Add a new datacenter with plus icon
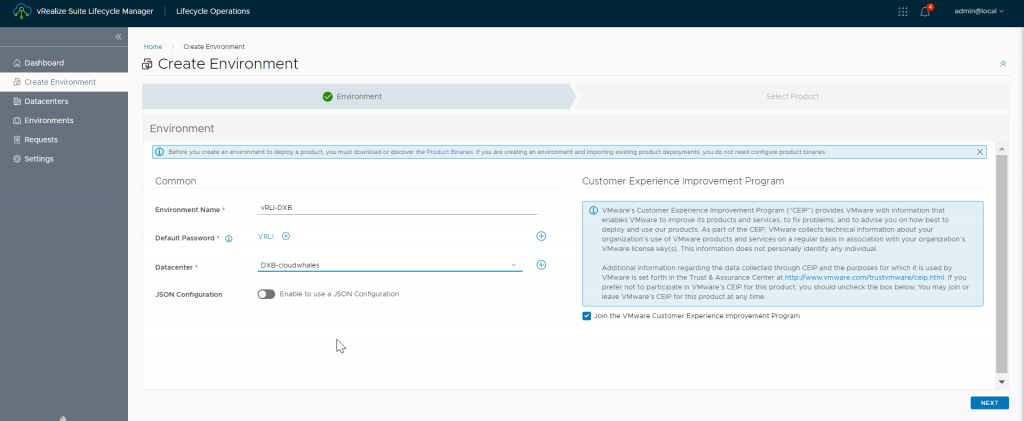The image size is (1024, 421). tap(541, 265)
